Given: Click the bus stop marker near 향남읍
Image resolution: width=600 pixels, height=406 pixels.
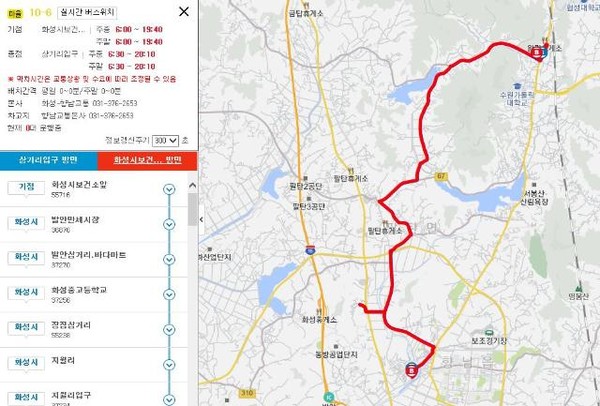Looking at the screenshot, I should (x=411, y=370).
